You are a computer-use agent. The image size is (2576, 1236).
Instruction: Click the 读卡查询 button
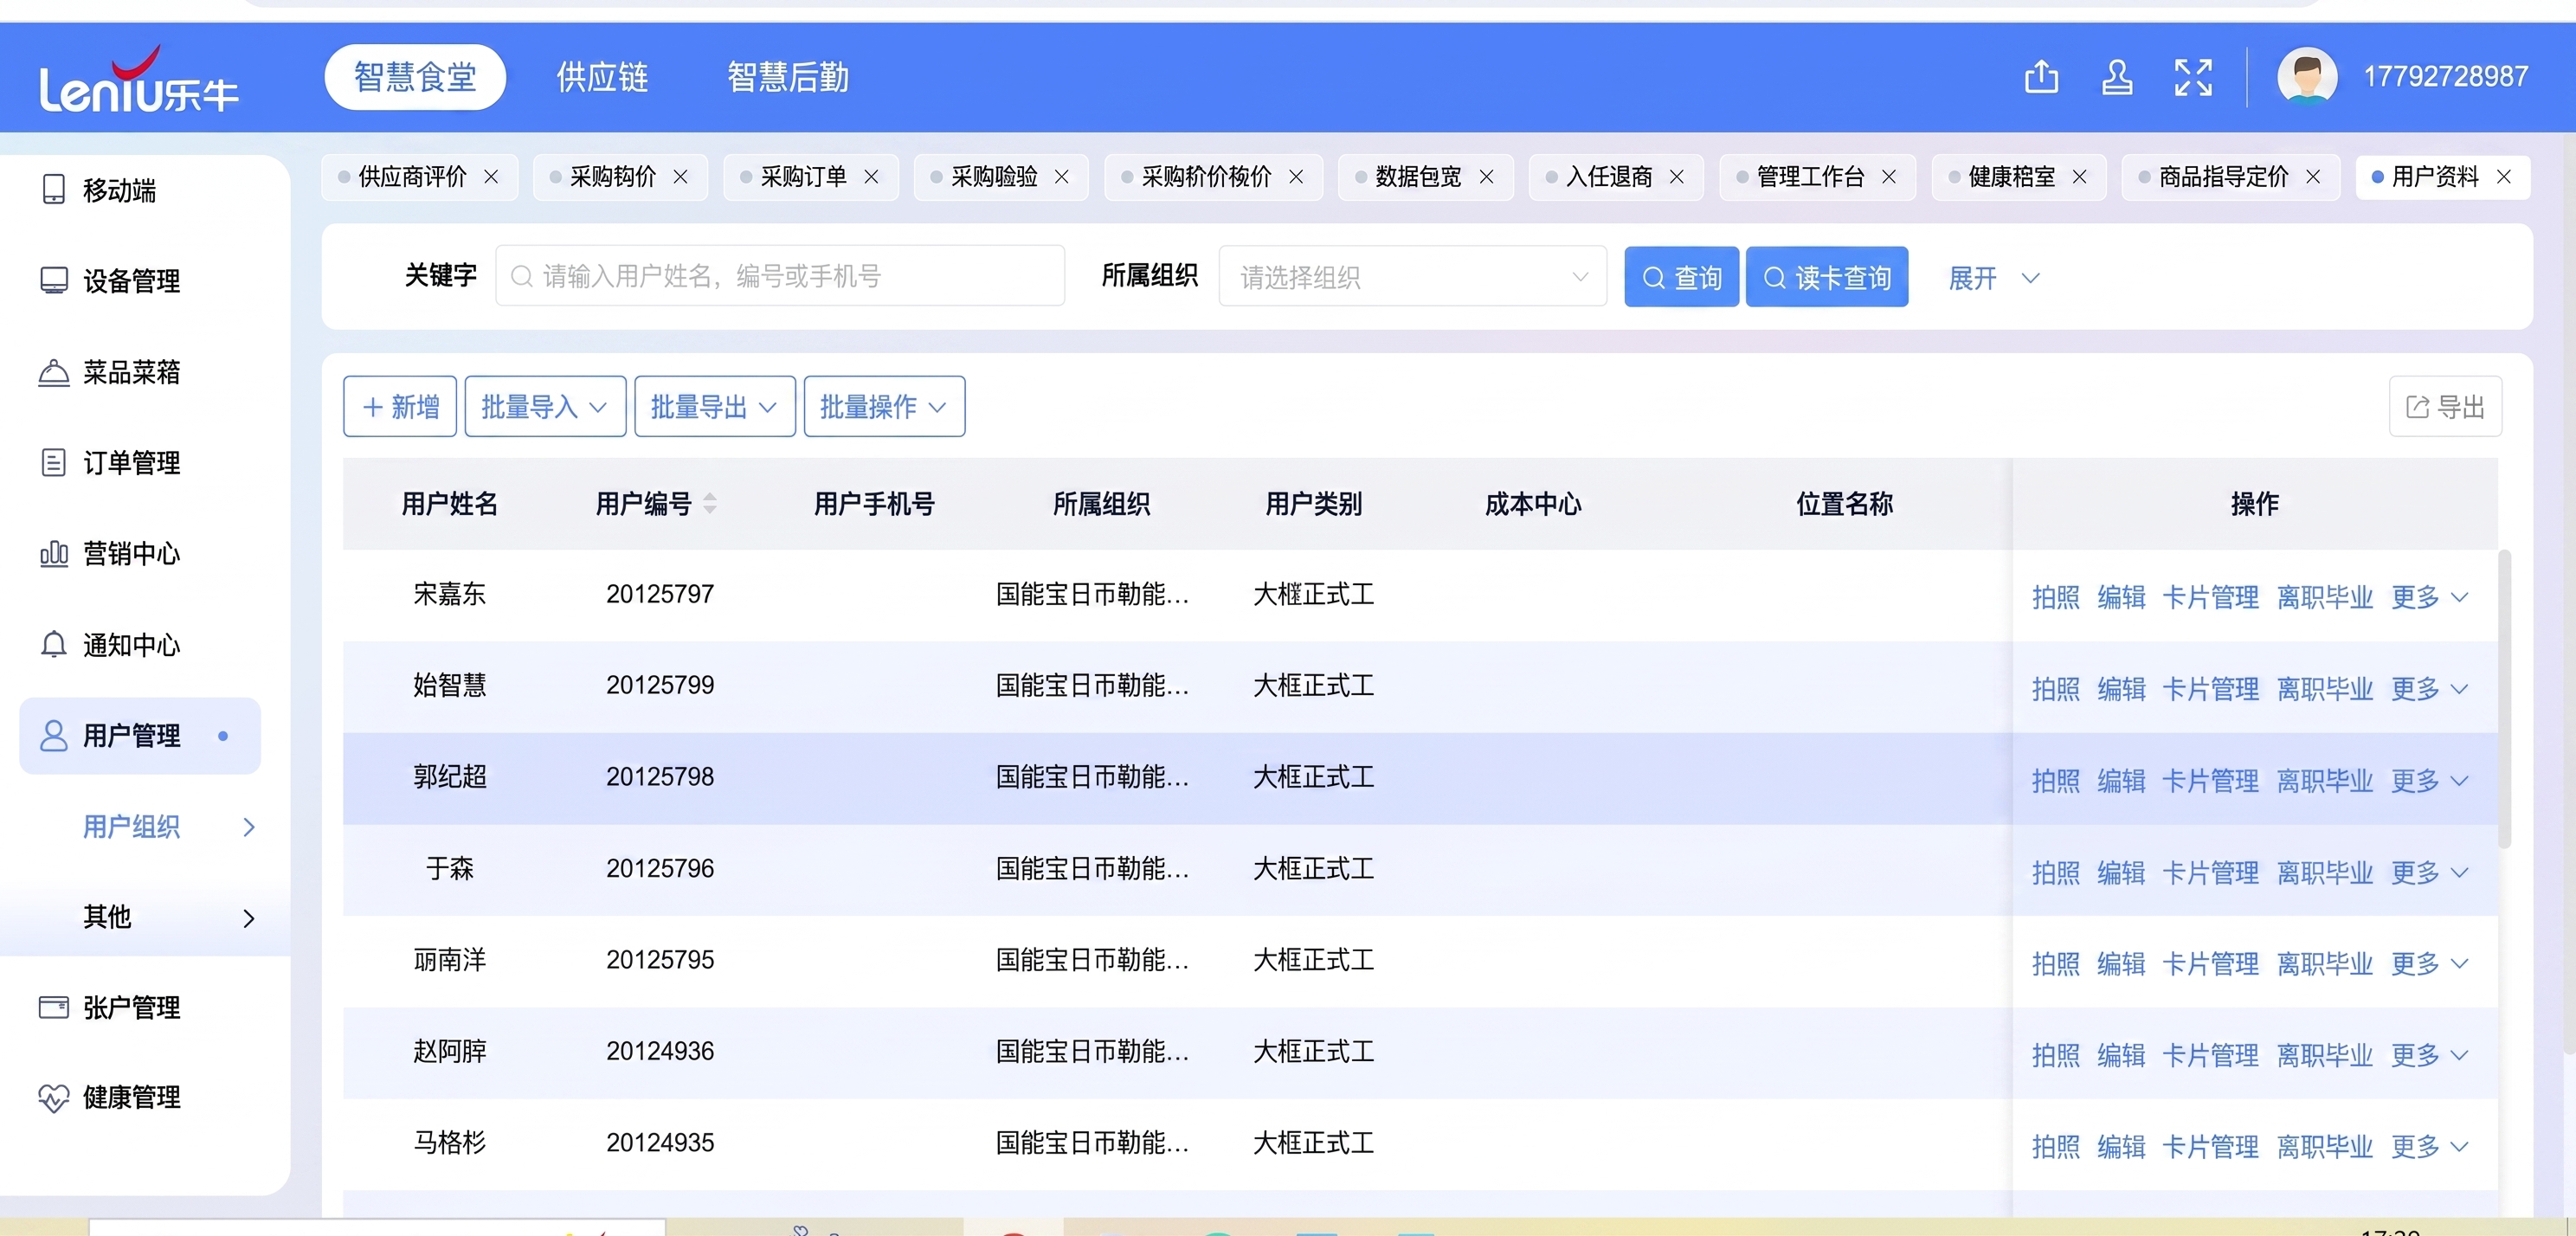tap(1827, 277)
